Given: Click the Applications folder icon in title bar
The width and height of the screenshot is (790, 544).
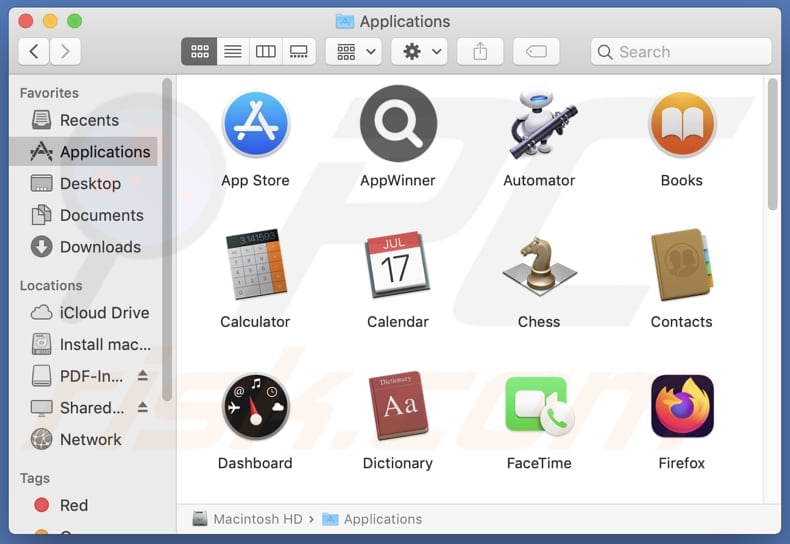Looking at the screenshot, I should tap(345, 21).
